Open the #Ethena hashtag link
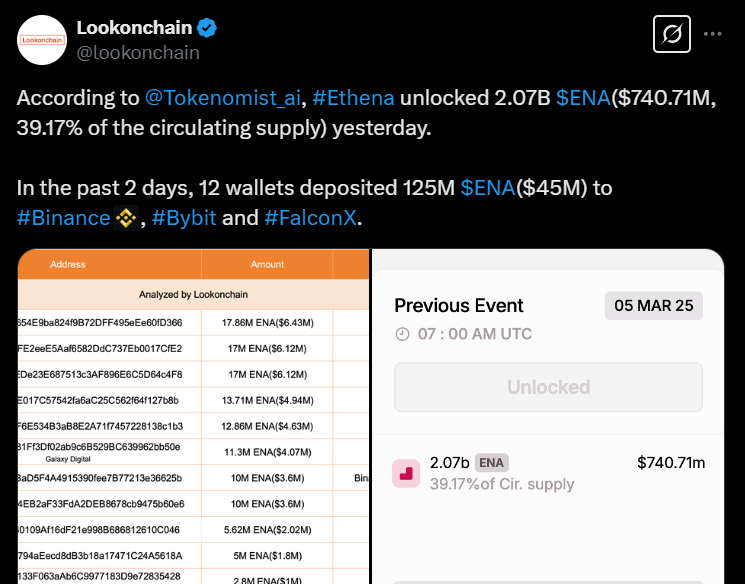 click(x=355, y=98)
